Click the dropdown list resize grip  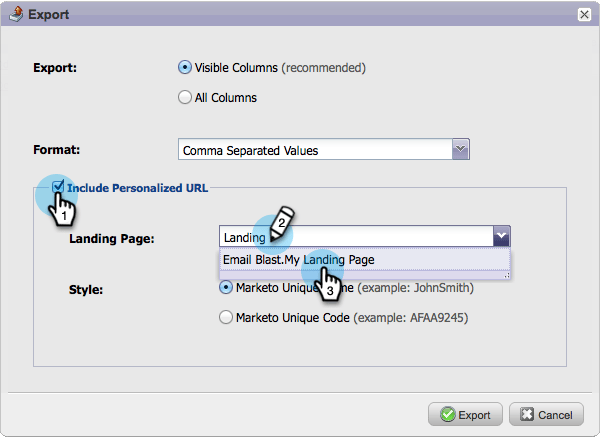pyautogui.click(x=506, y=273)
